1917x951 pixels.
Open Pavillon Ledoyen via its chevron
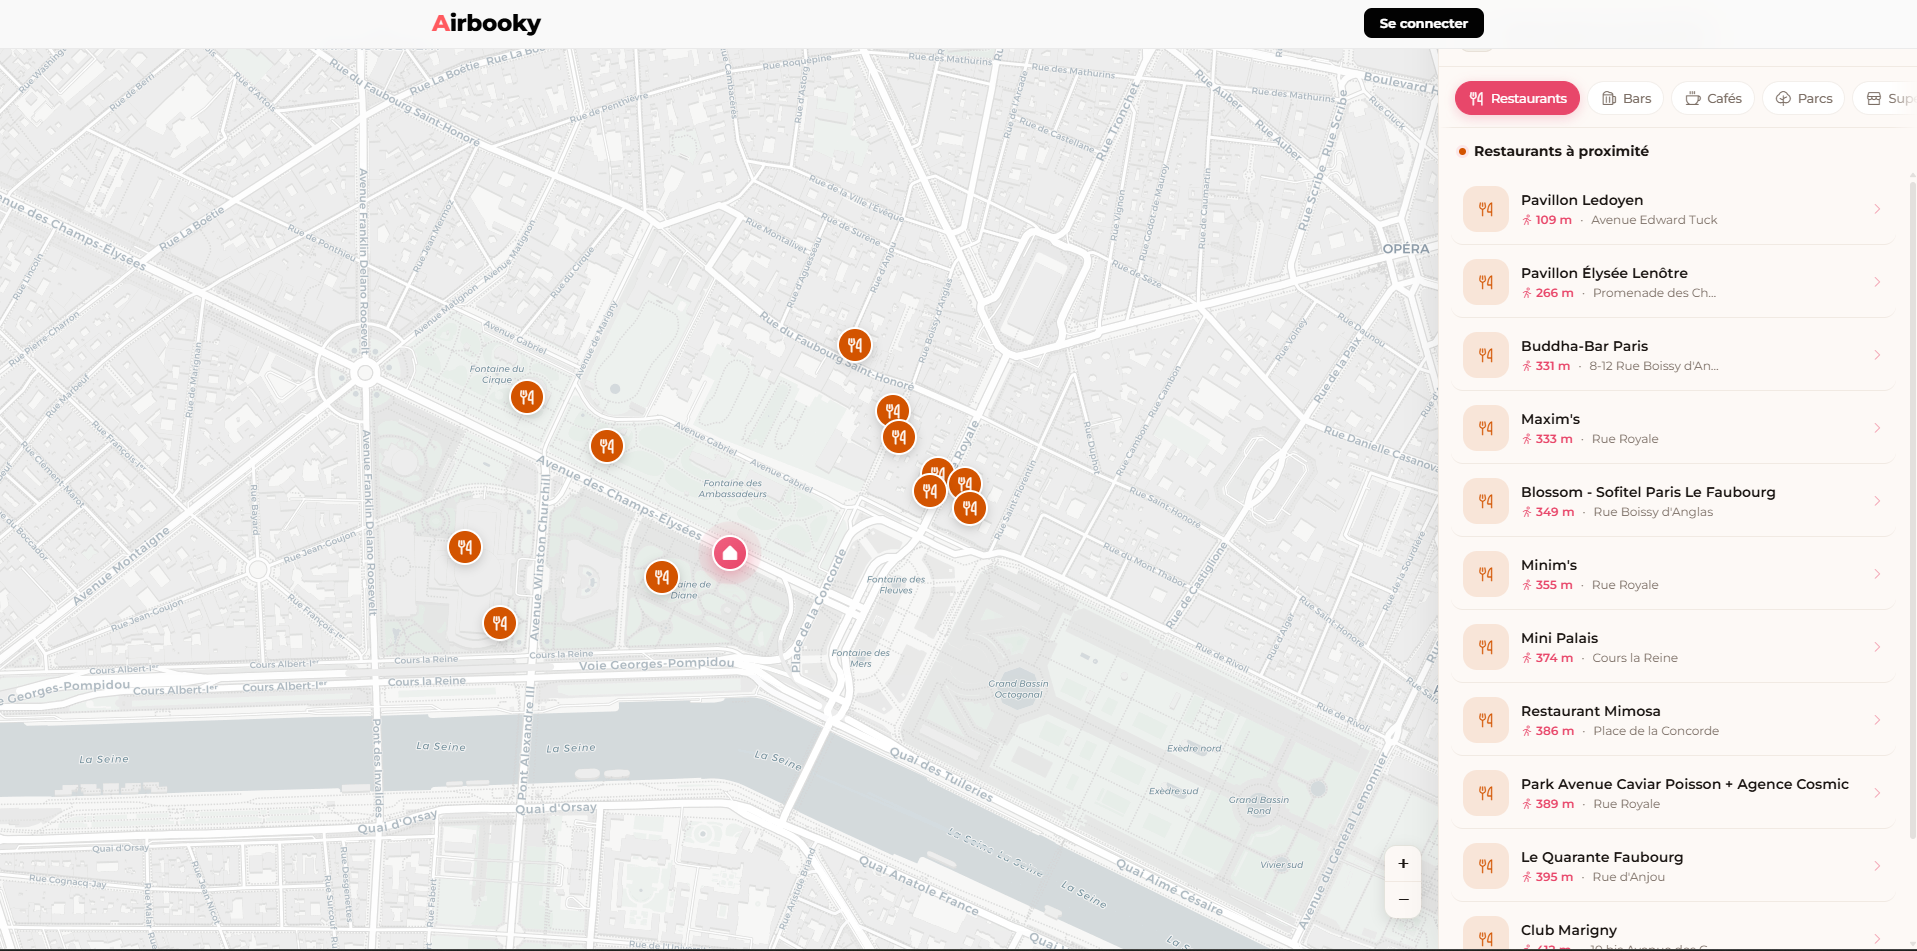tap(1877, 209)
